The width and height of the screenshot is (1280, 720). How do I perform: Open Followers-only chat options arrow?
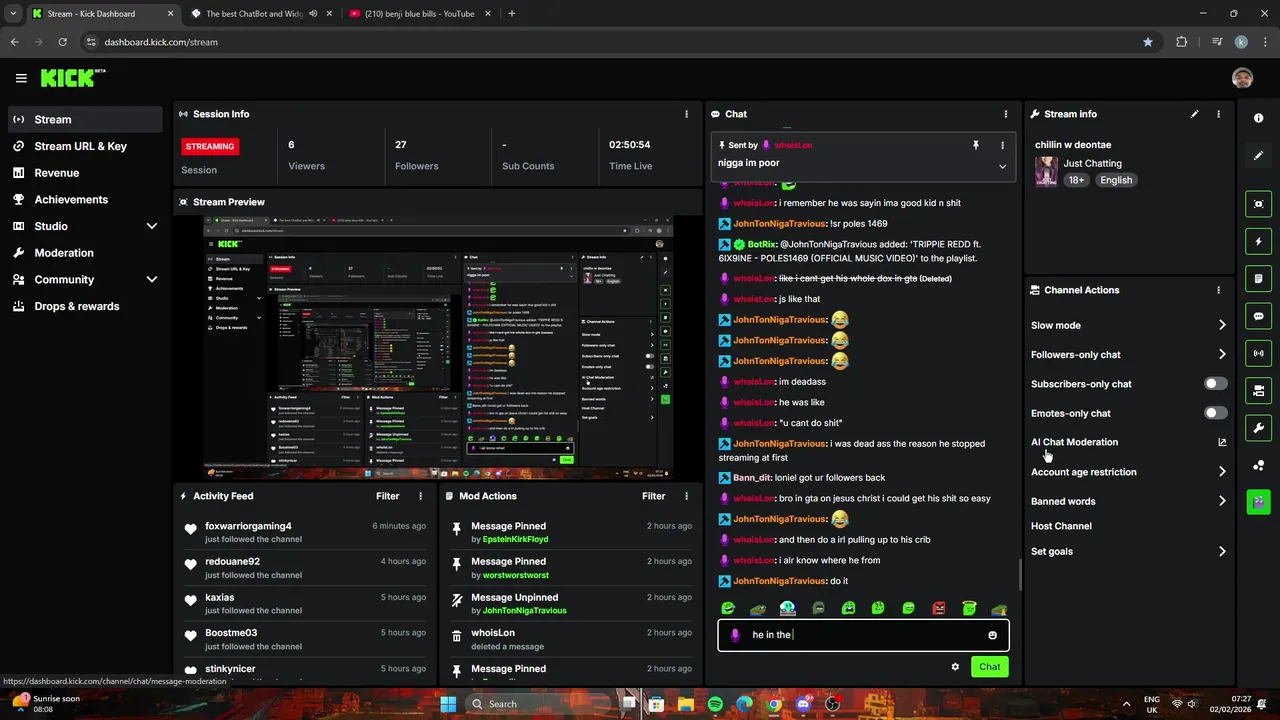(1222, 354)
